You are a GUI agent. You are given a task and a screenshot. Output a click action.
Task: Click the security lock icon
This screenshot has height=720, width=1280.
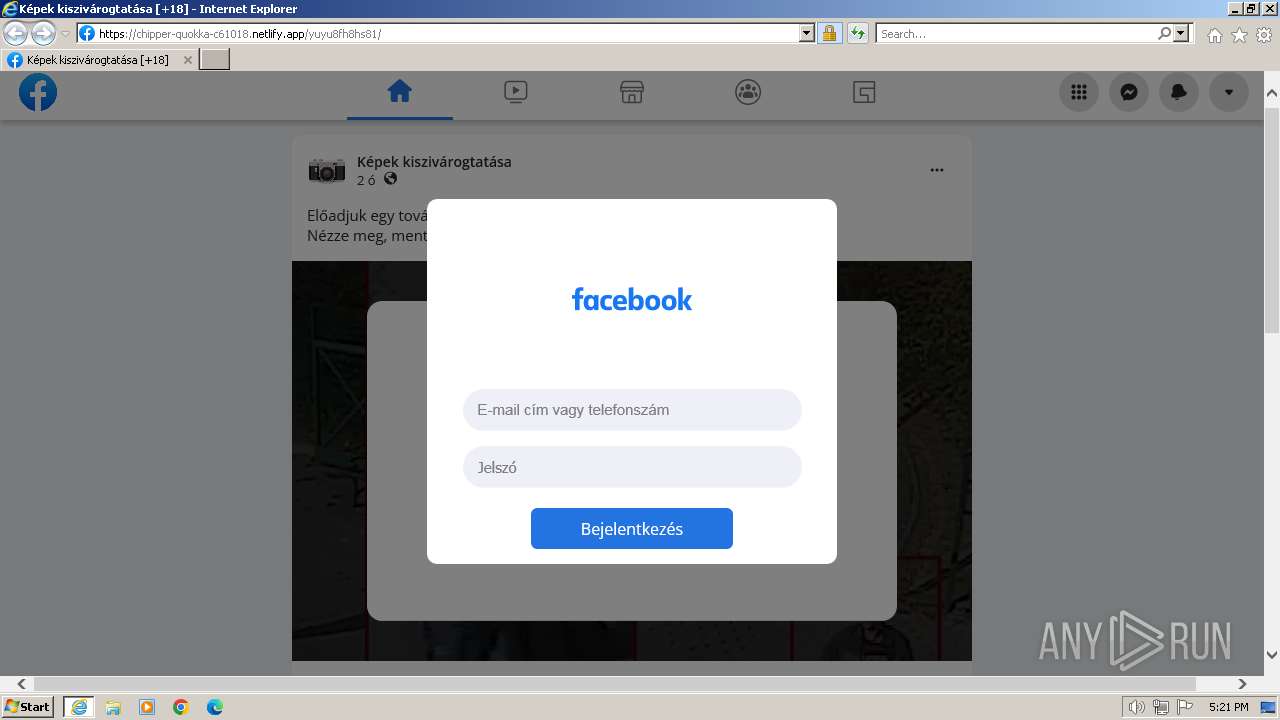829,33
